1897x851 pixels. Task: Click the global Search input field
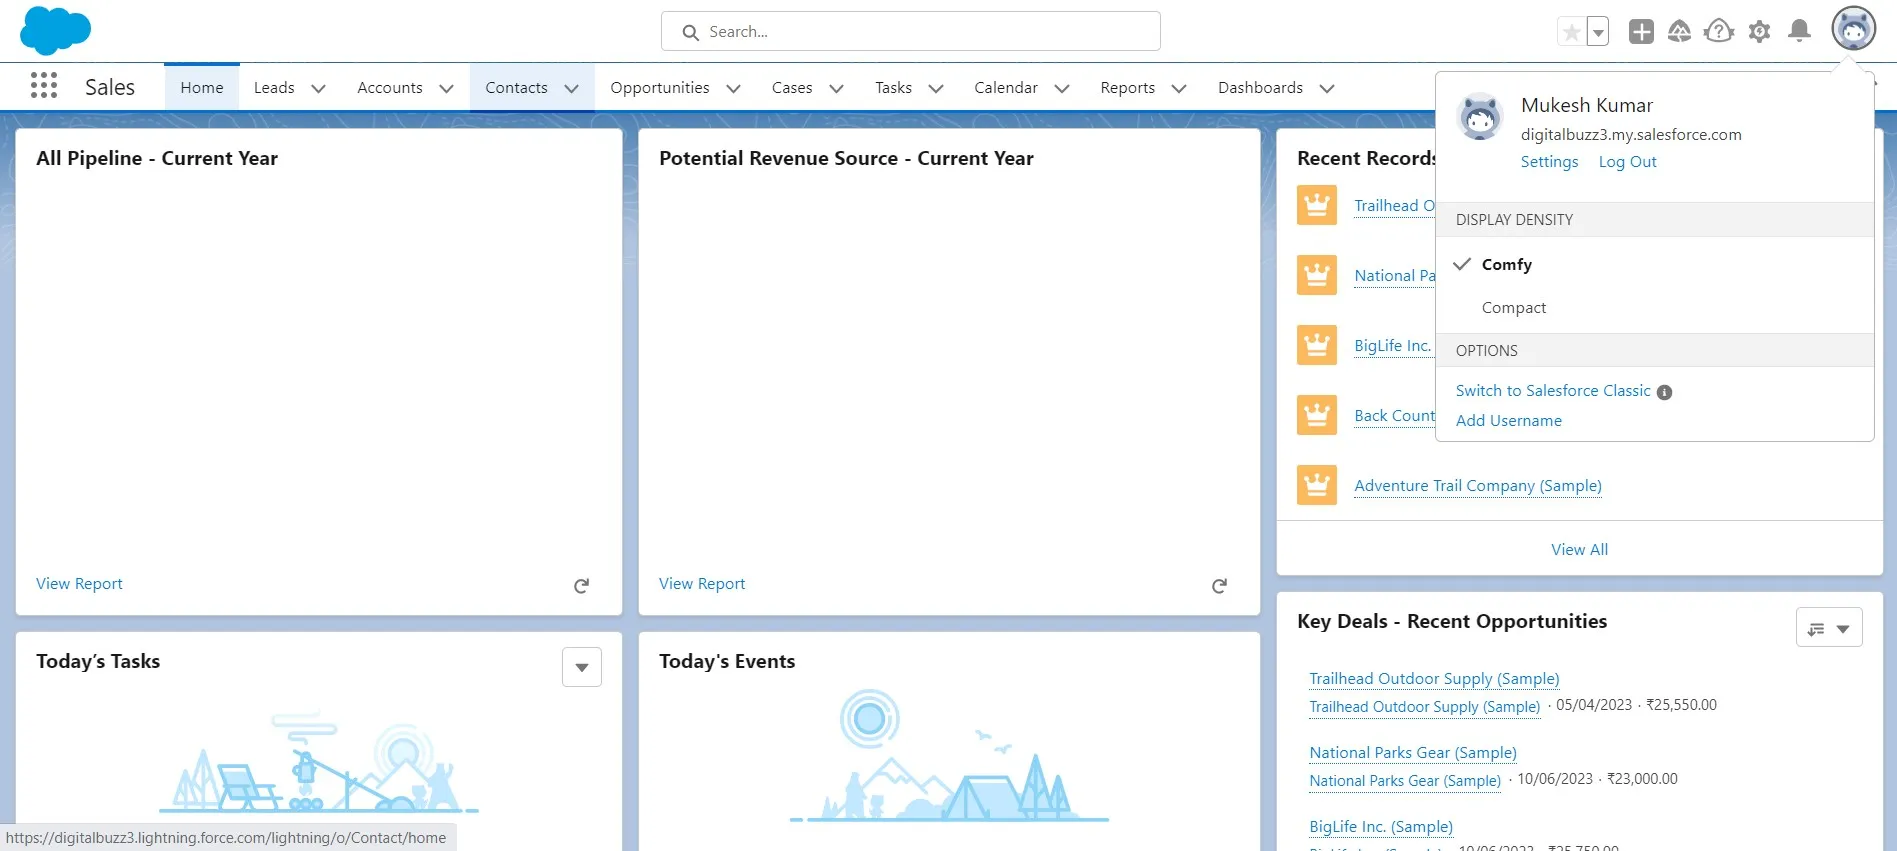pos(910,32)
